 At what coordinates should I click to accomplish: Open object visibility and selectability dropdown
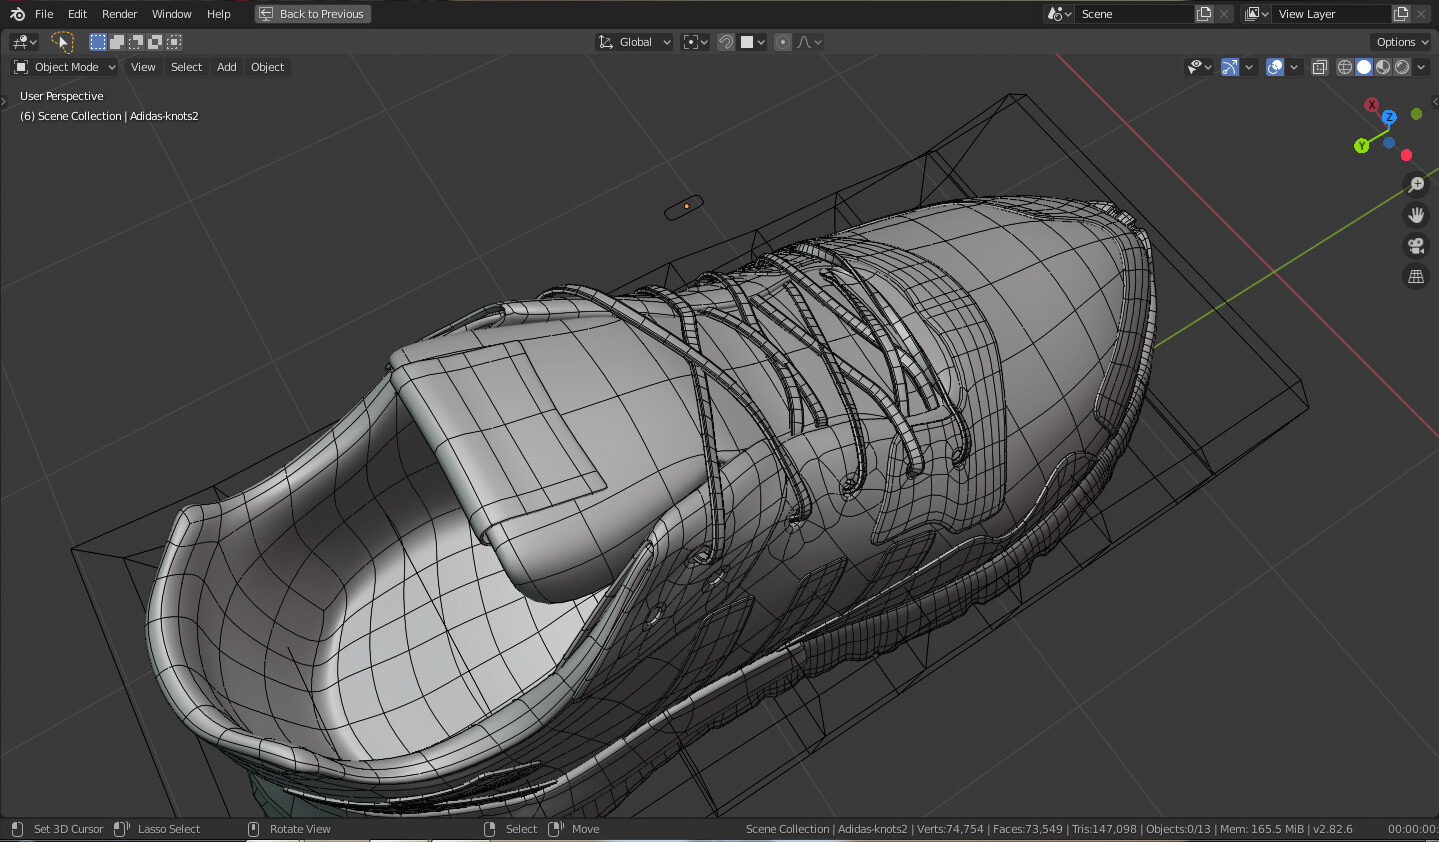(1199, 67)
